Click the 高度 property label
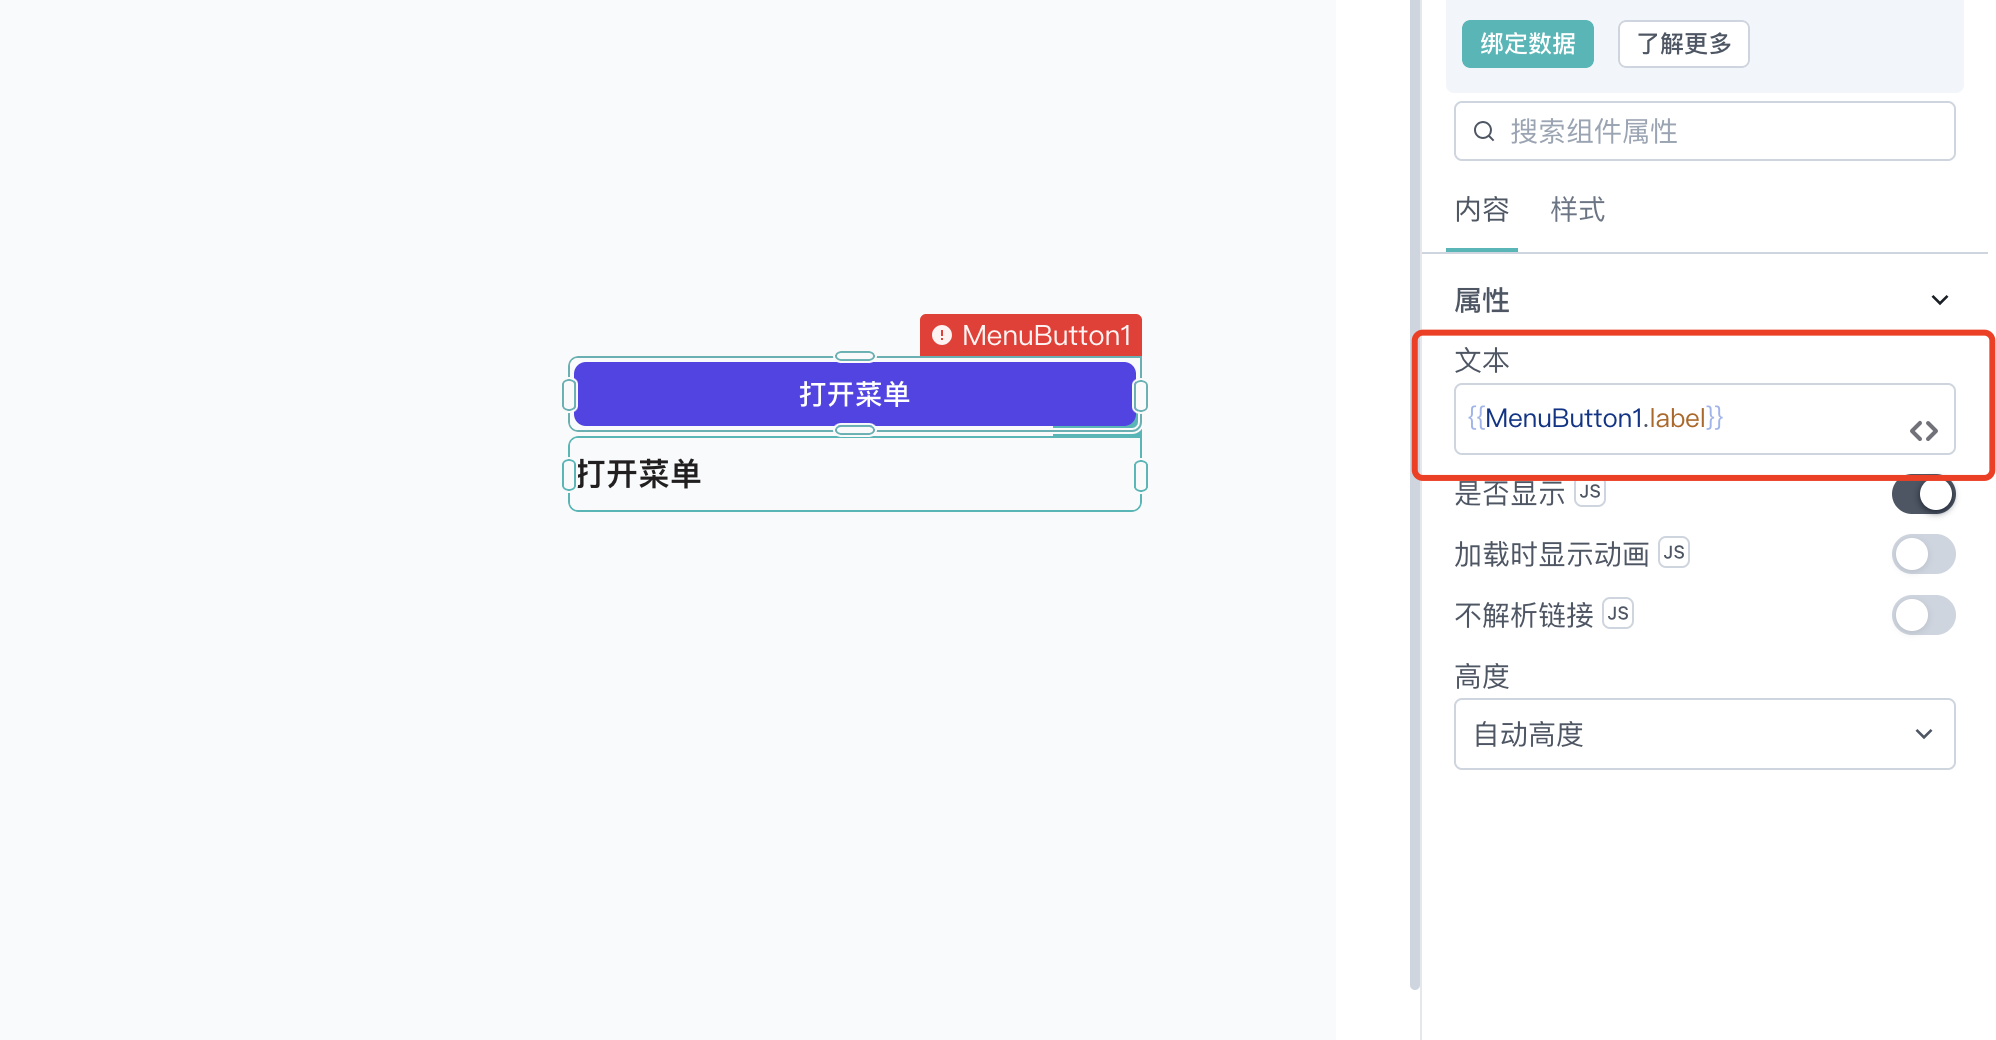This screenshot has height=1040, width=1996. click(x=1482, y=677)
